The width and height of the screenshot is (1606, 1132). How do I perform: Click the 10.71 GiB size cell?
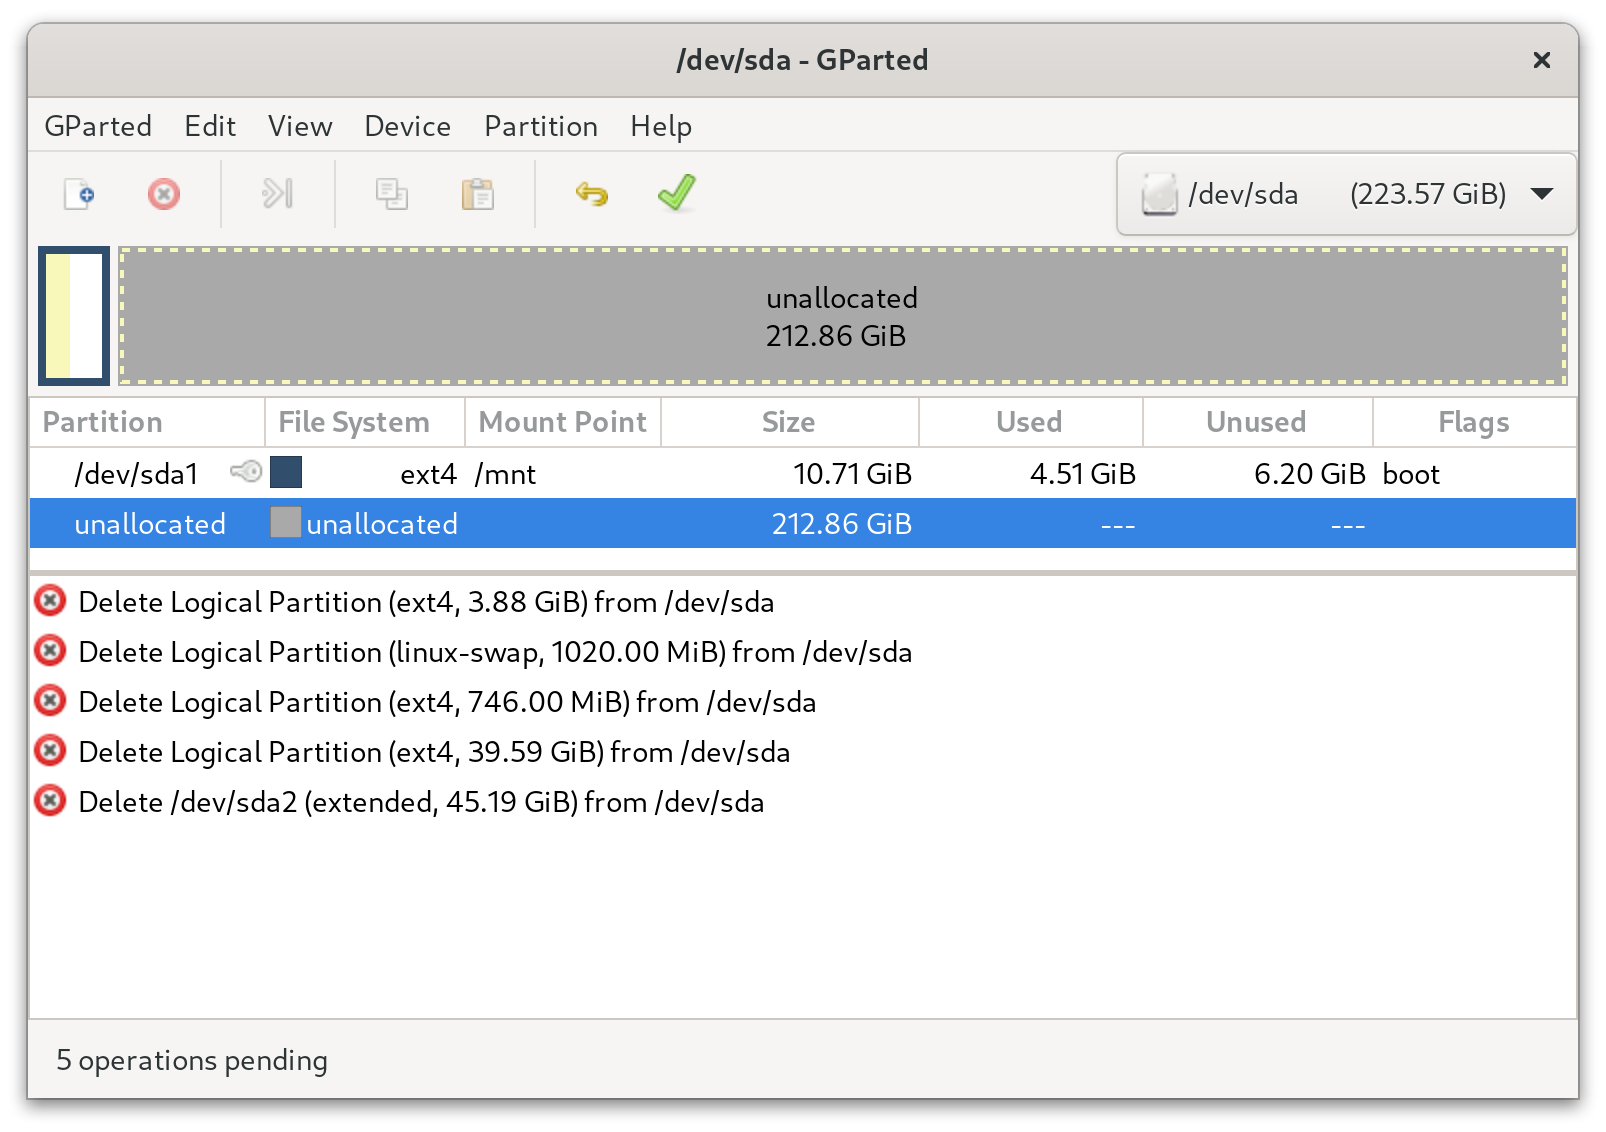[853, 474]
